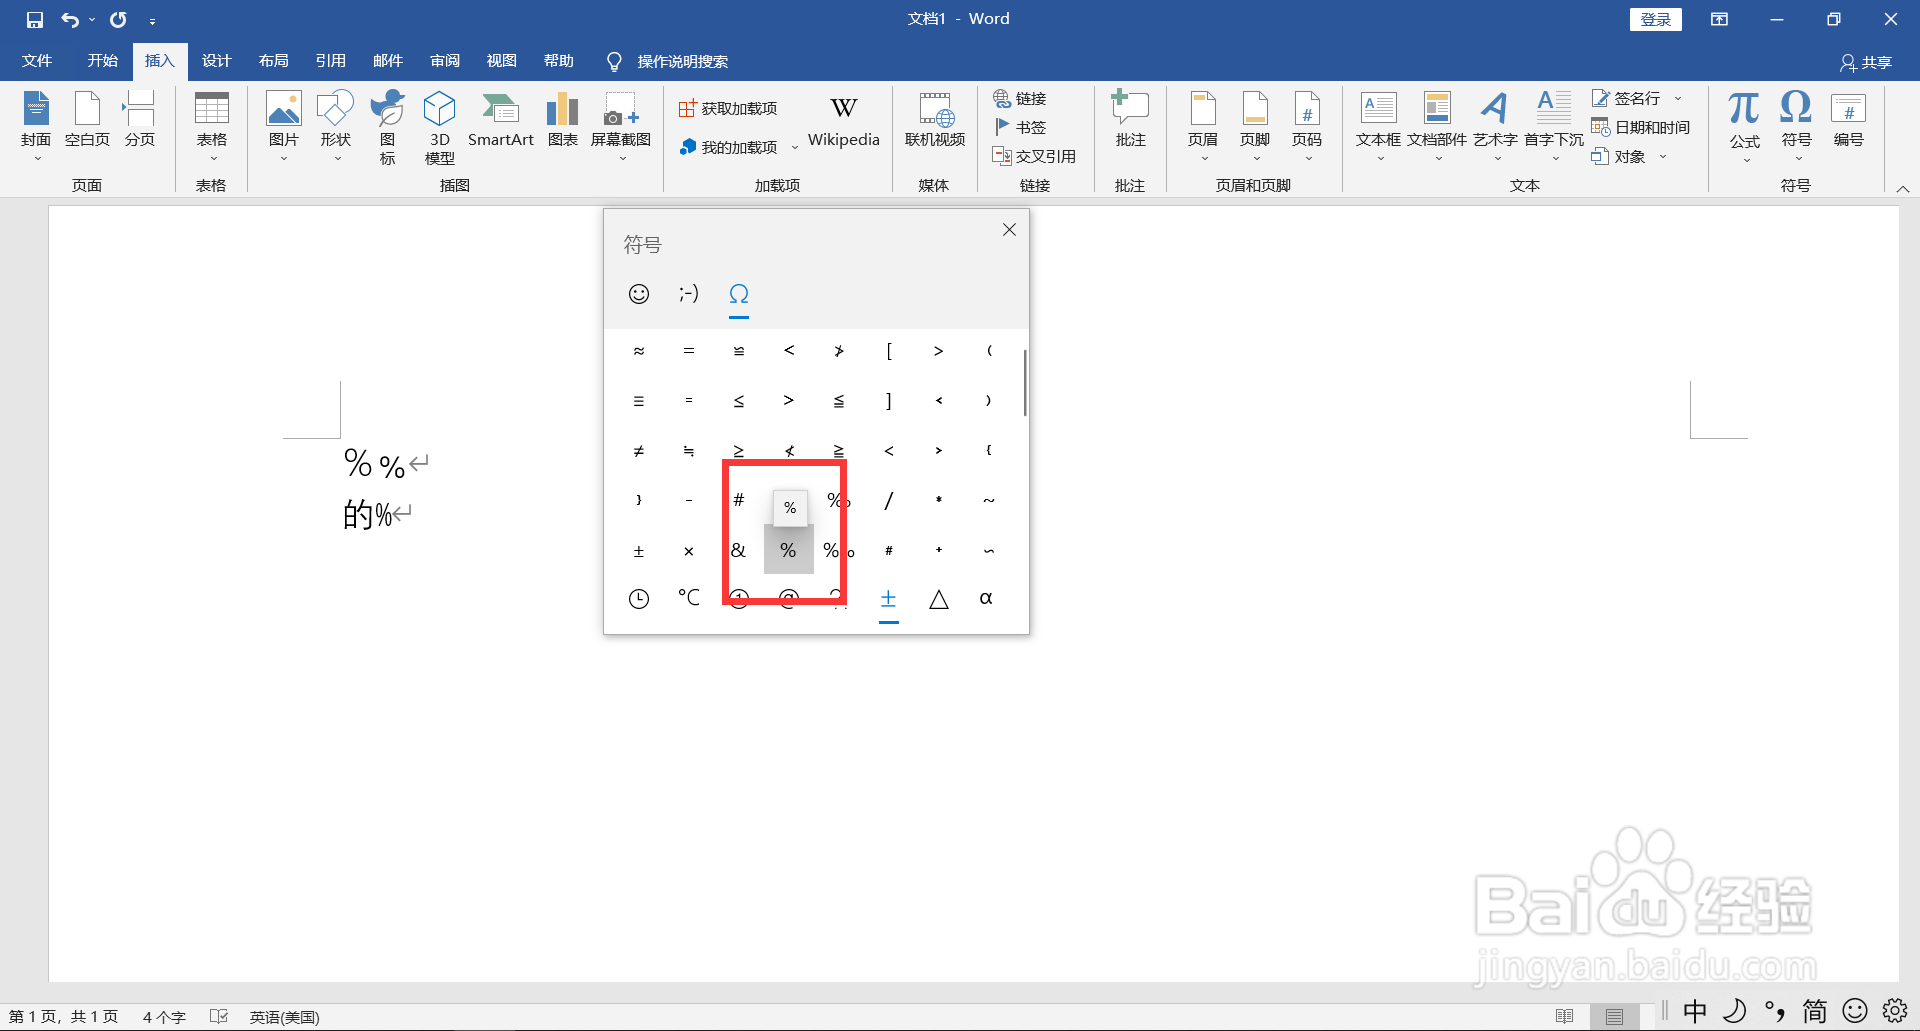Click the Icons (图标) button
The height and width of the screenshot is (1031, 1920).
click(x=387, y=126)
